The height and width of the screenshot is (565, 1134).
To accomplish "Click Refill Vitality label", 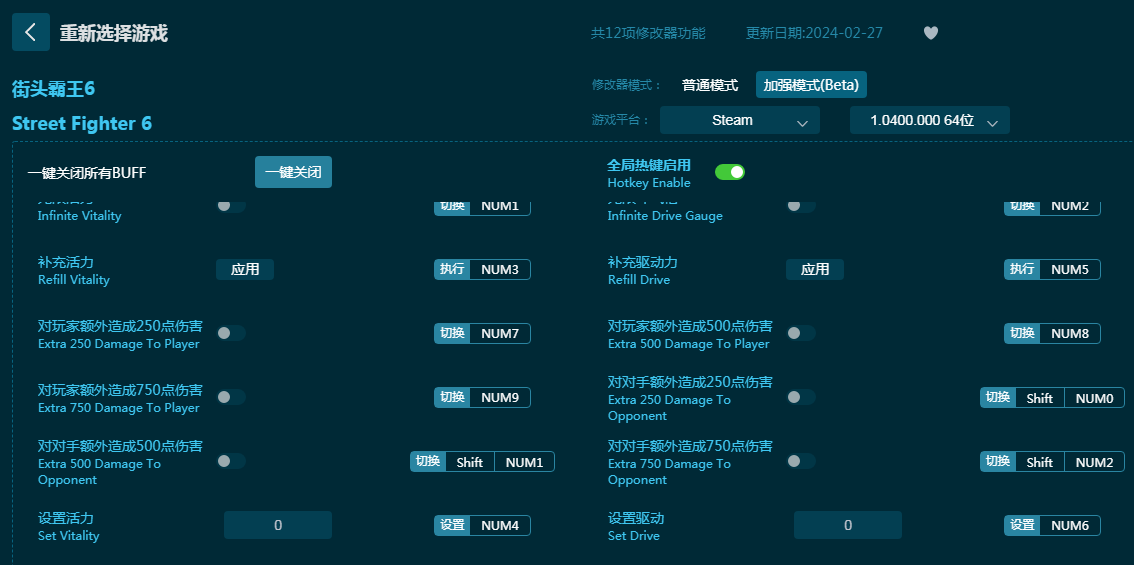I will pyautogui.click(x=74, y=280).
